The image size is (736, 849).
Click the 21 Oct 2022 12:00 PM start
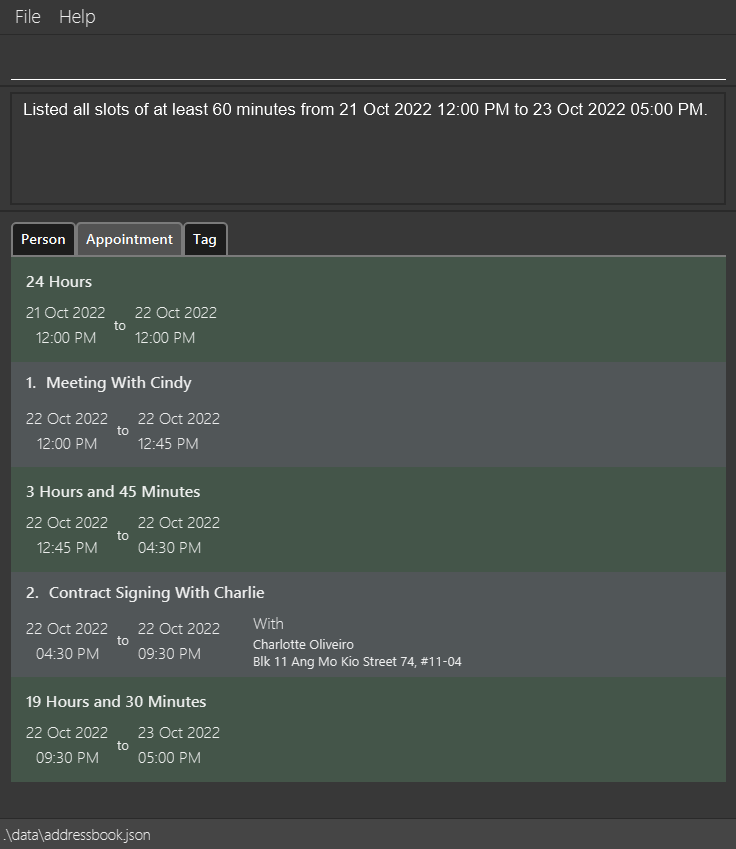click(x=66, y=325)
